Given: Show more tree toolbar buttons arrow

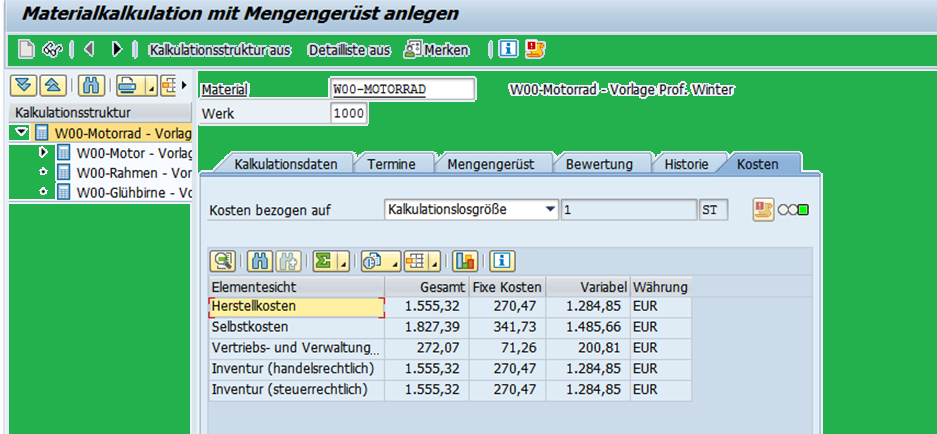Looking at the screenshot, I should 183,85.
